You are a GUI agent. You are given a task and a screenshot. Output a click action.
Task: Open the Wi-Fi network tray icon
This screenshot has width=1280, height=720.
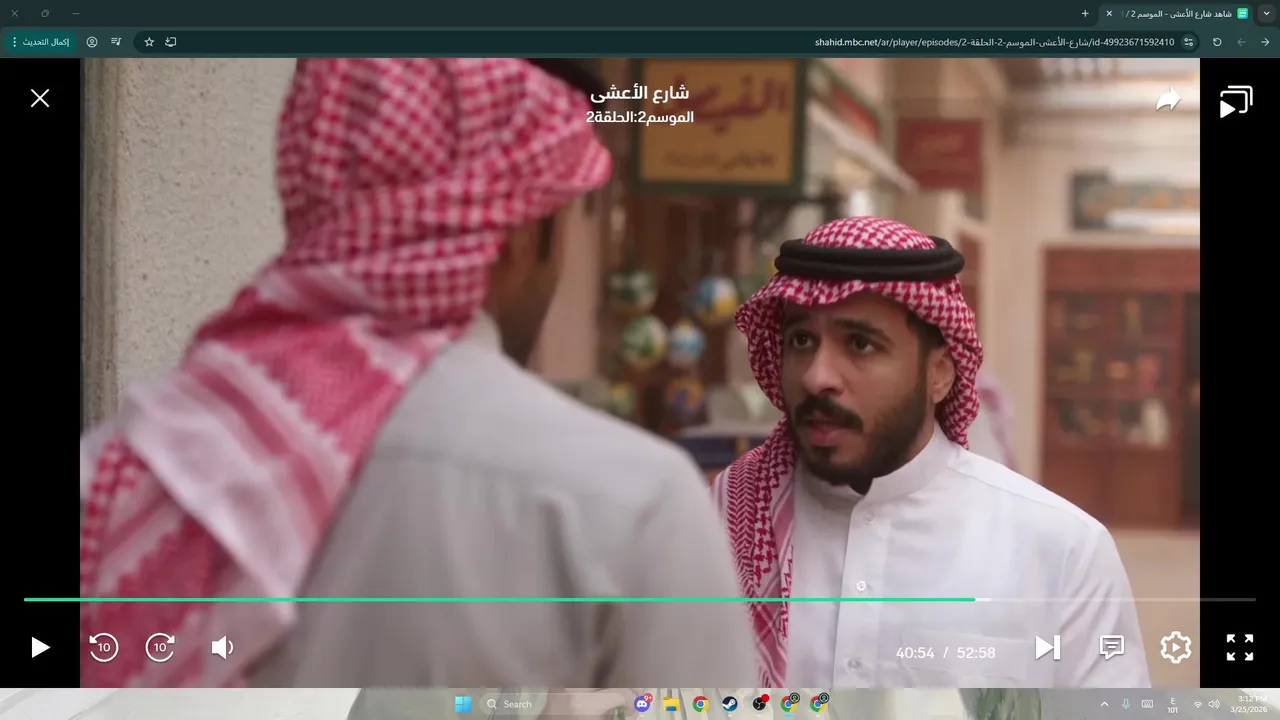click(x=1197, y=704)
